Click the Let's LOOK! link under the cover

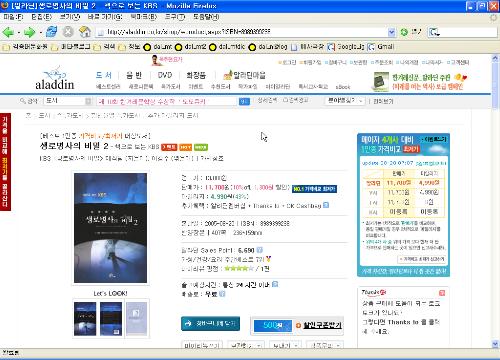(110, 293)
